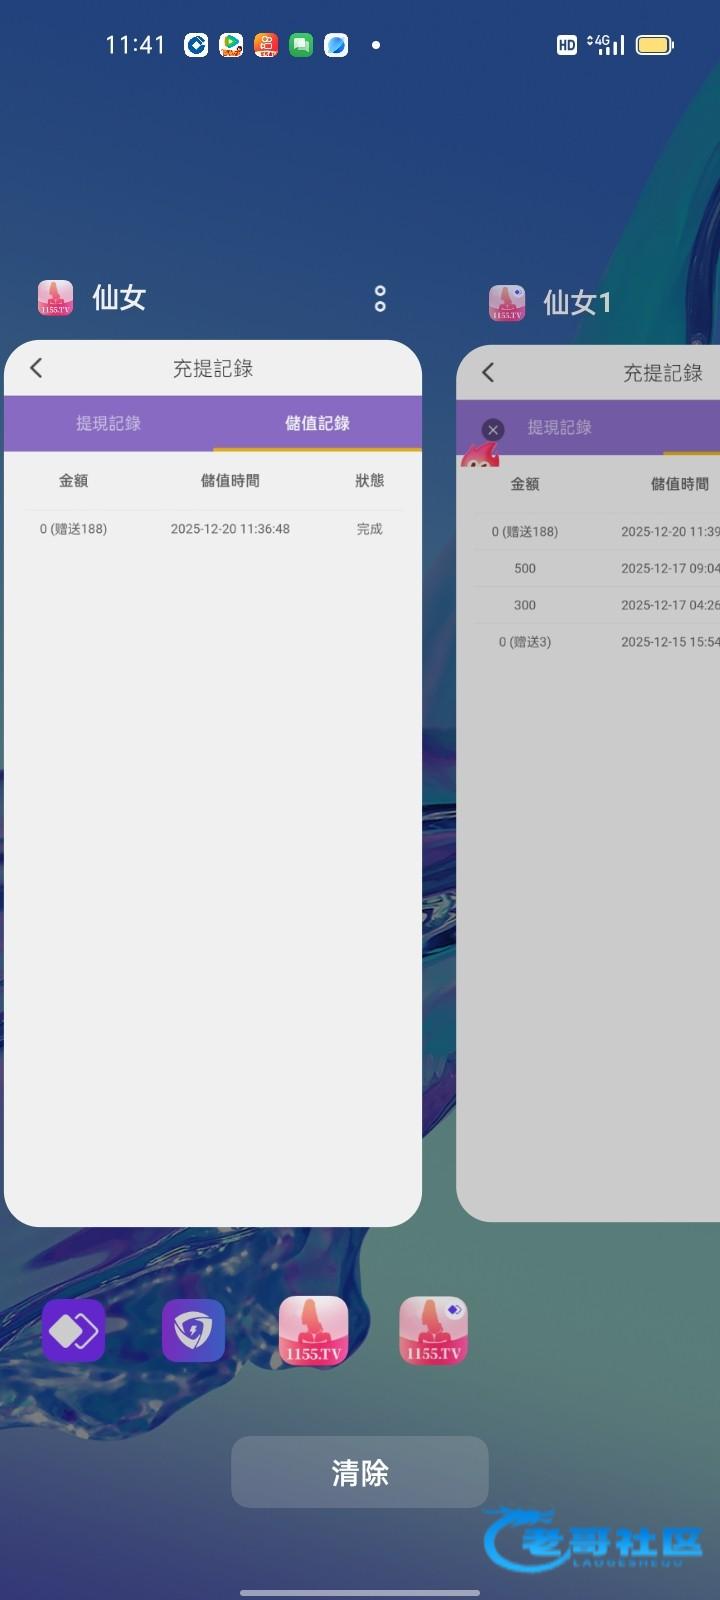This screenshot has width=720, height=1600.
Task: Select 提現記錄 tab in the 仙女1 card
Action: (x=560, y=428)
